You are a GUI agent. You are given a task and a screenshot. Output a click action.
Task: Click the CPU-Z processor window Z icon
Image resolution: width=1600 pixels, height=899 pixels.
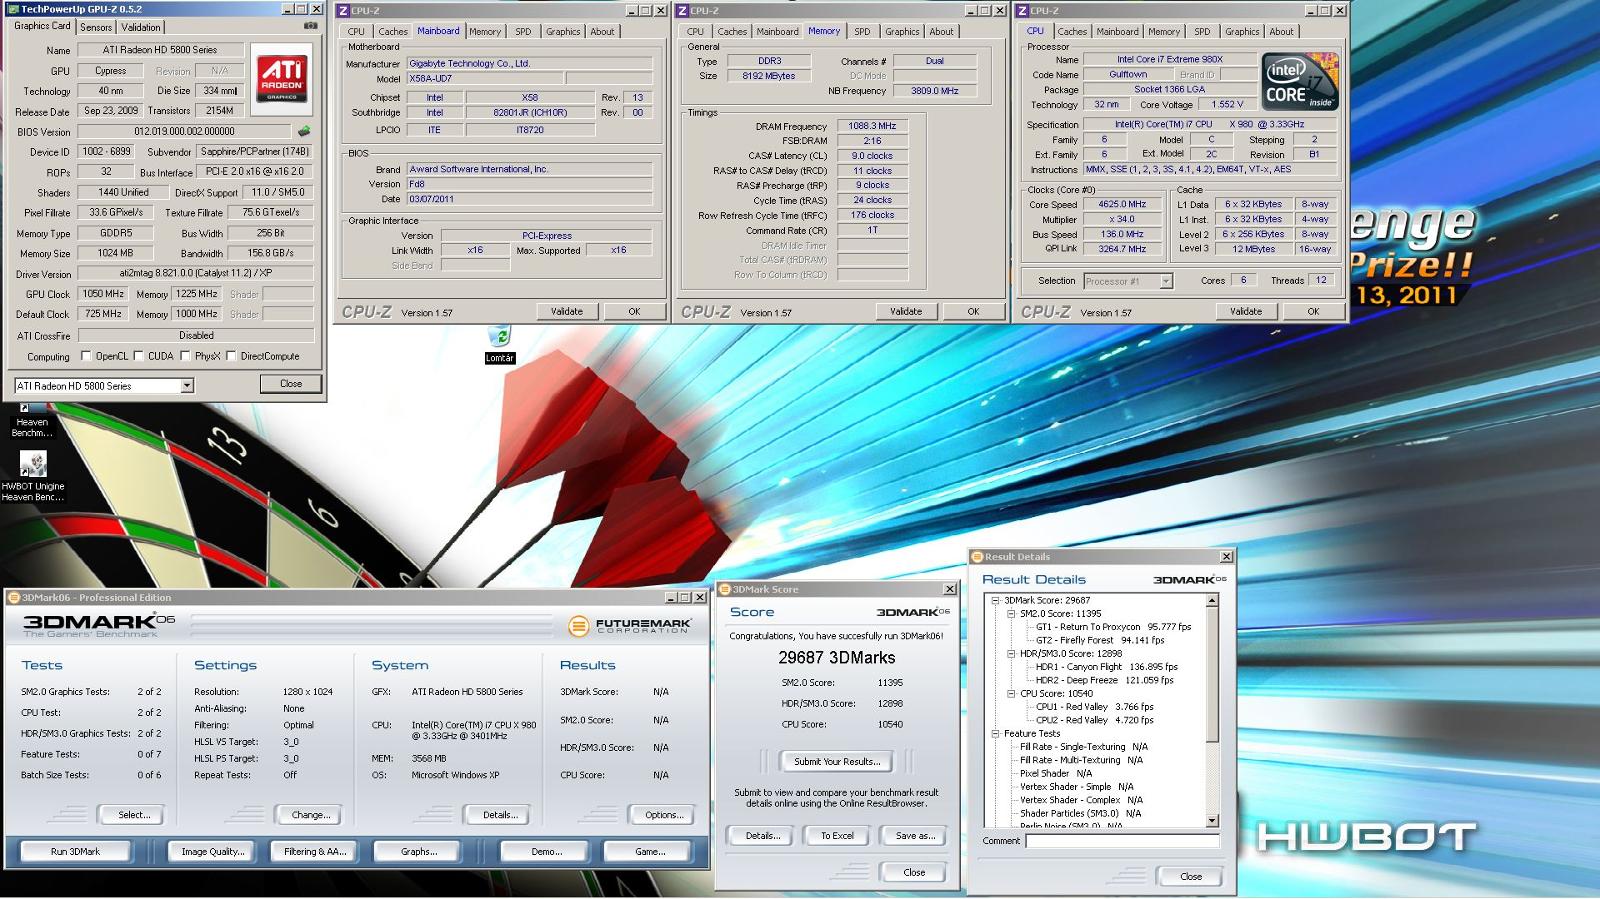coord(1021,10)
